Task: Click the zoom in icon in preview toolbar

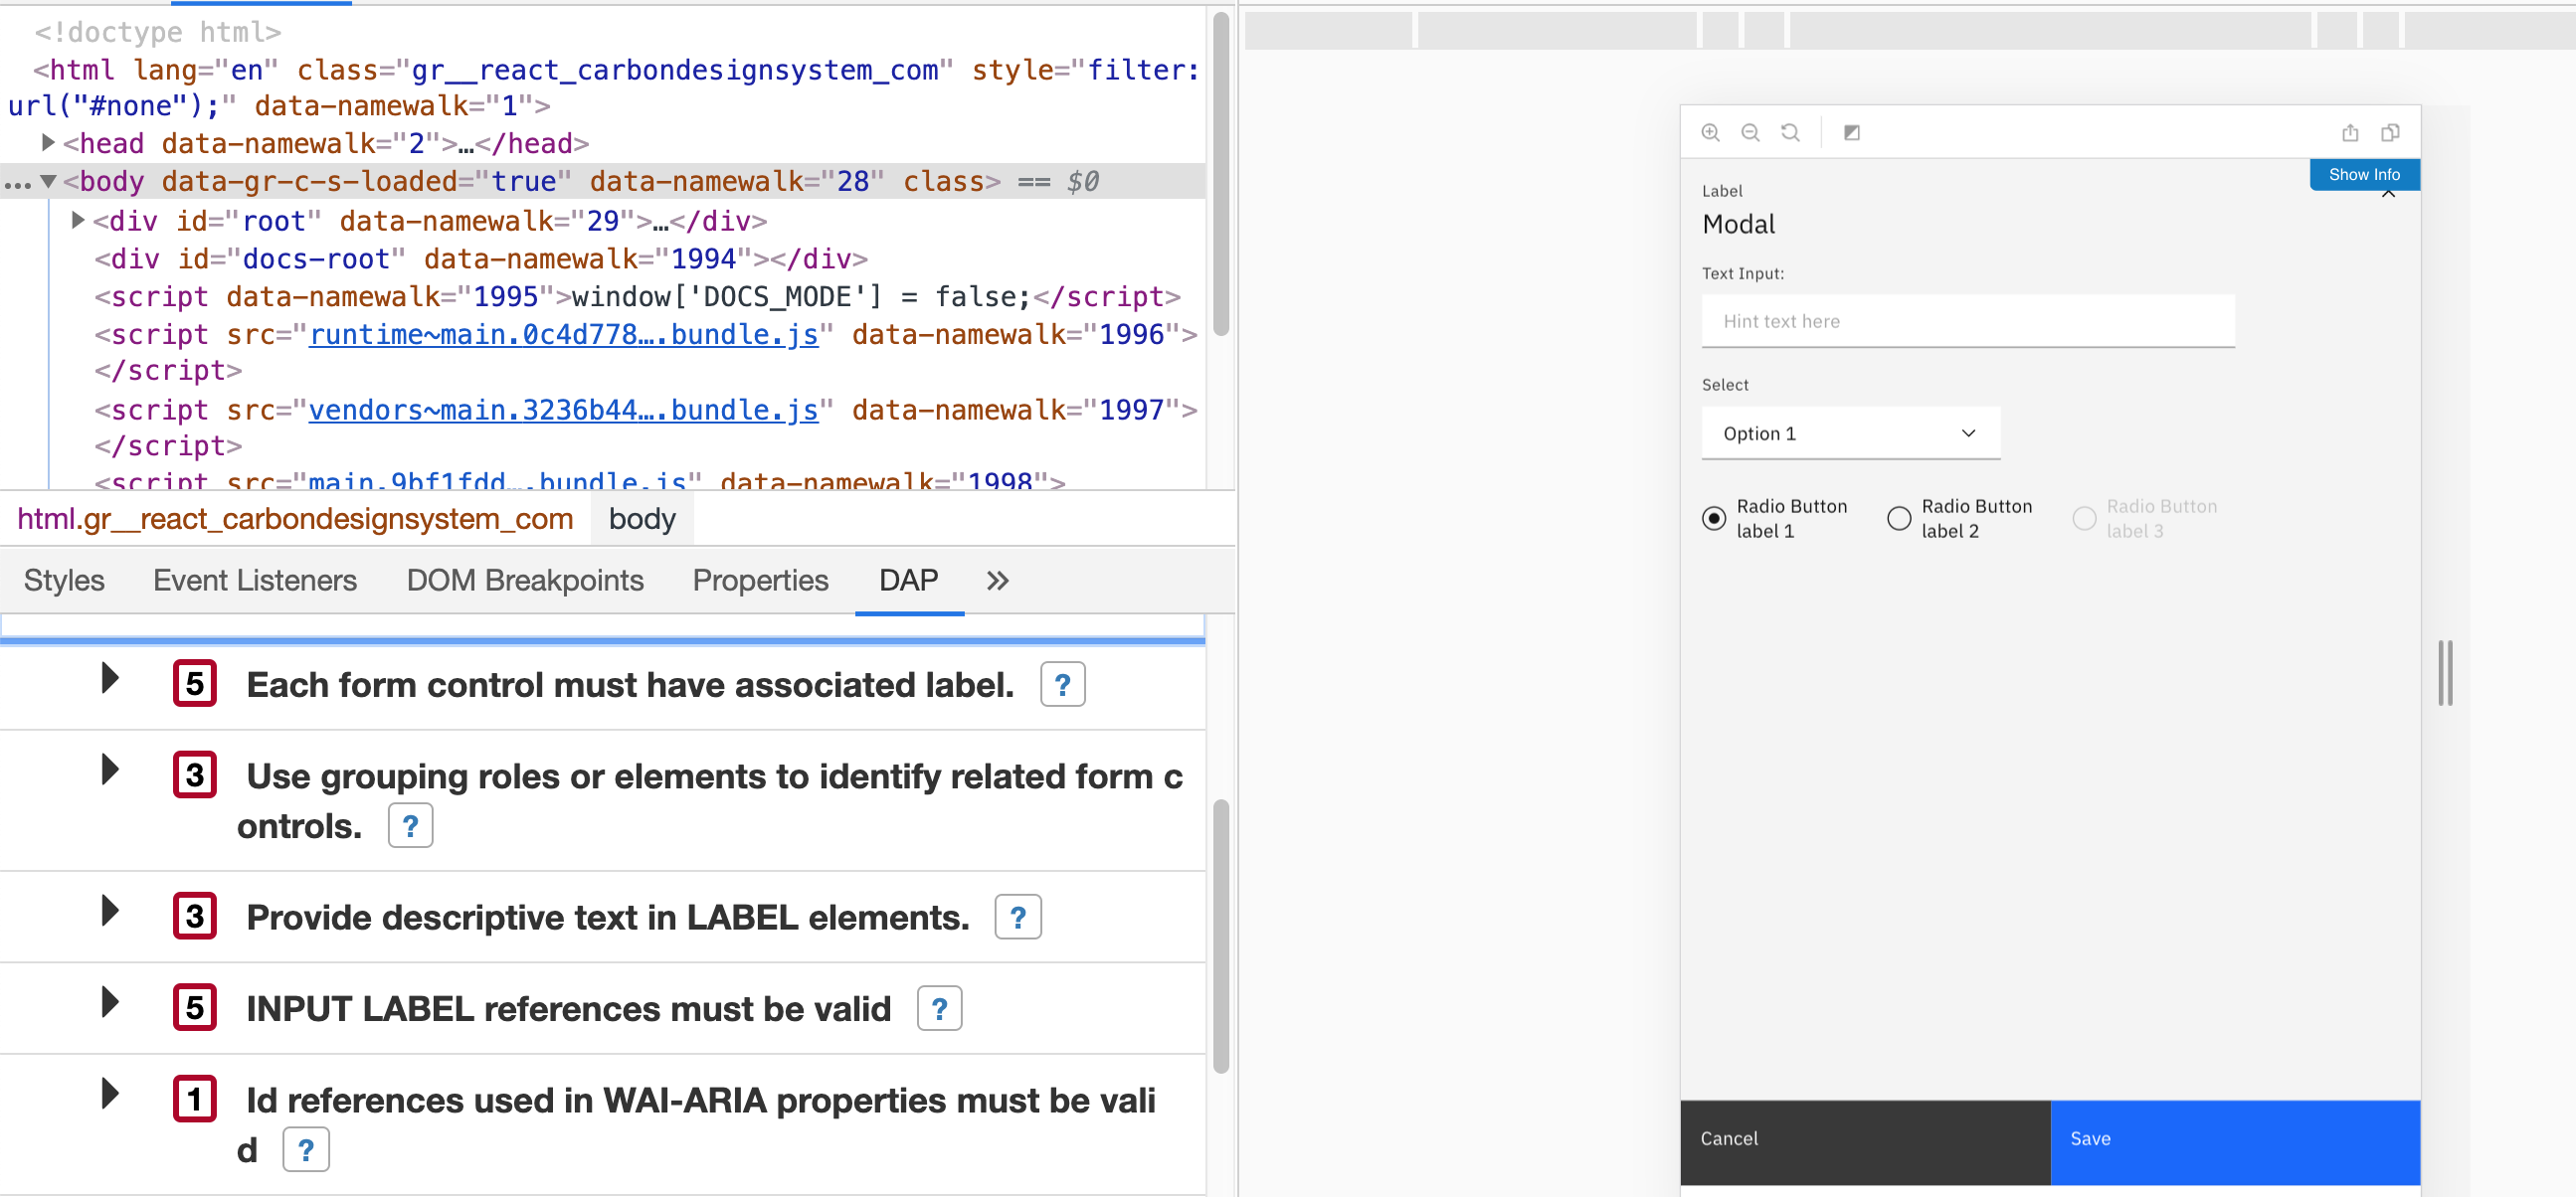Action: pyautogui.click(x=1711, y=132)
